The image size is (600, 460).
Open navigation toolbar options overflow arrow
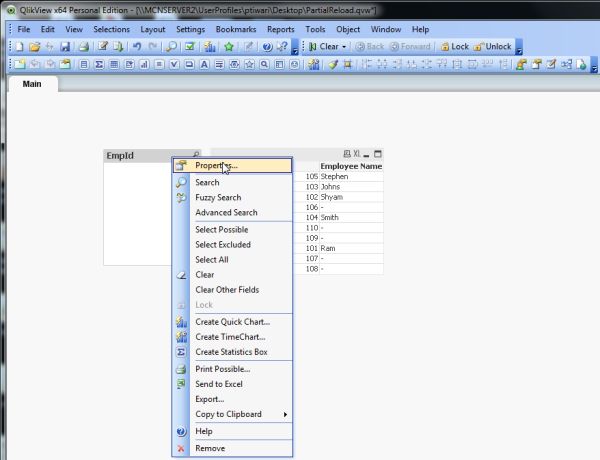(x=519, y=47)
